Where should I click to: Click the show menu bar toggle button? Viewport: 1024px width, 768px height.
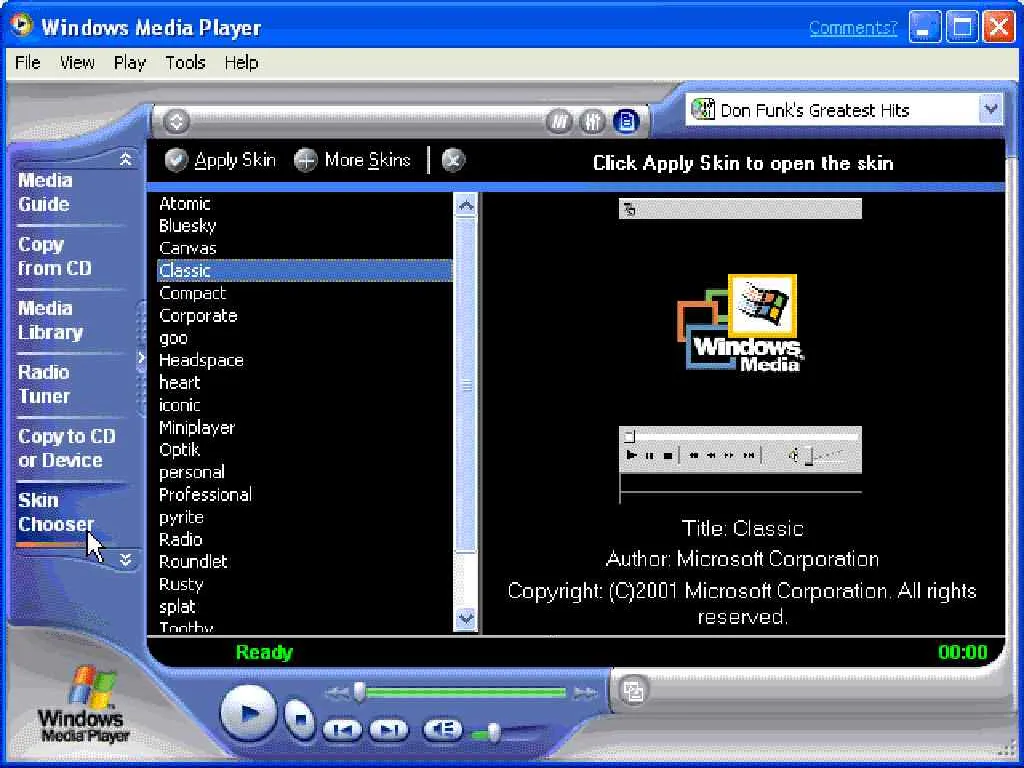click(176, 121)
